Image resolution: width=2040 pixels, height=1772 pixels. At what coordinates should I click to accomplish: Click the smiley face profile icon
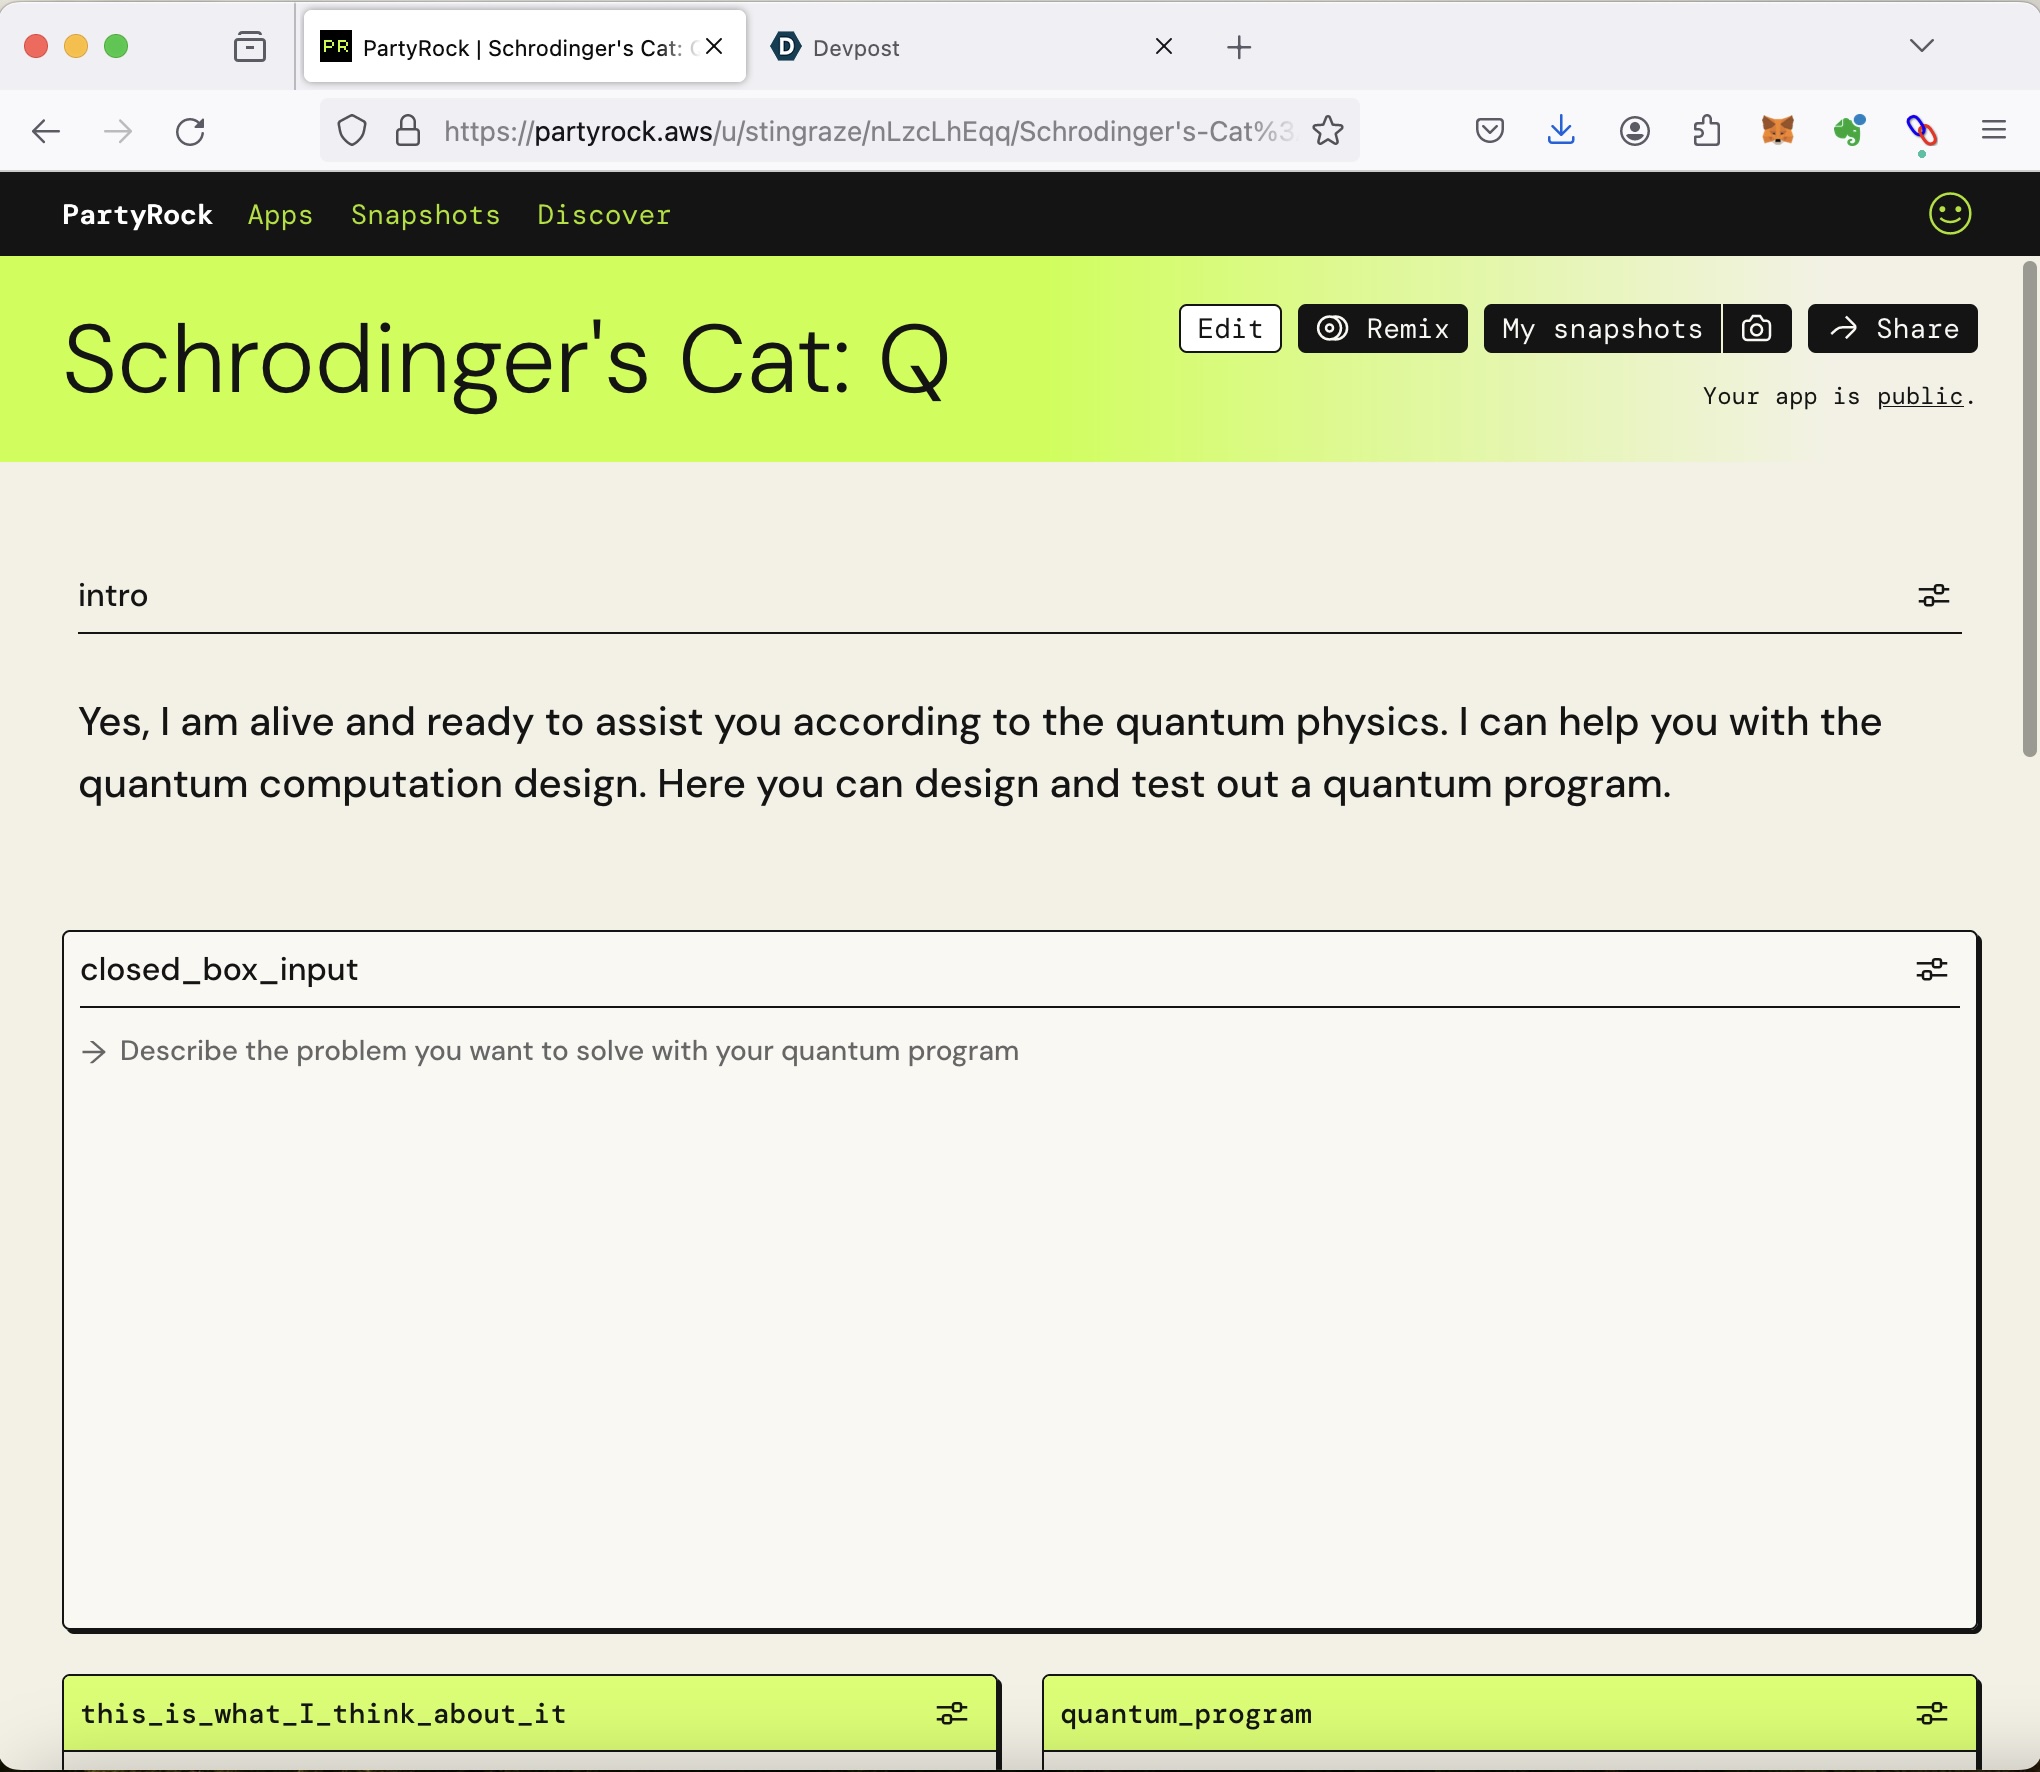click(x=1949, y=214)
